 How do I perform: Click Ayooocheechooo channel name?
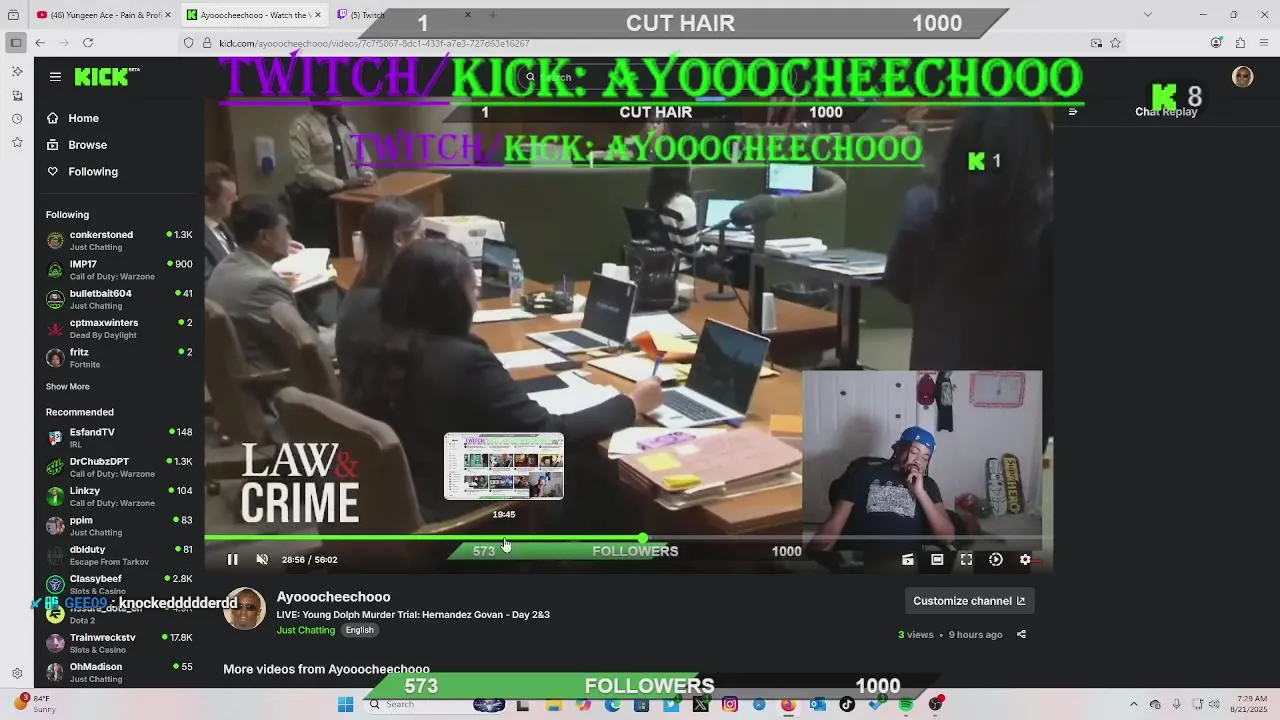click(x=333, y=597)
